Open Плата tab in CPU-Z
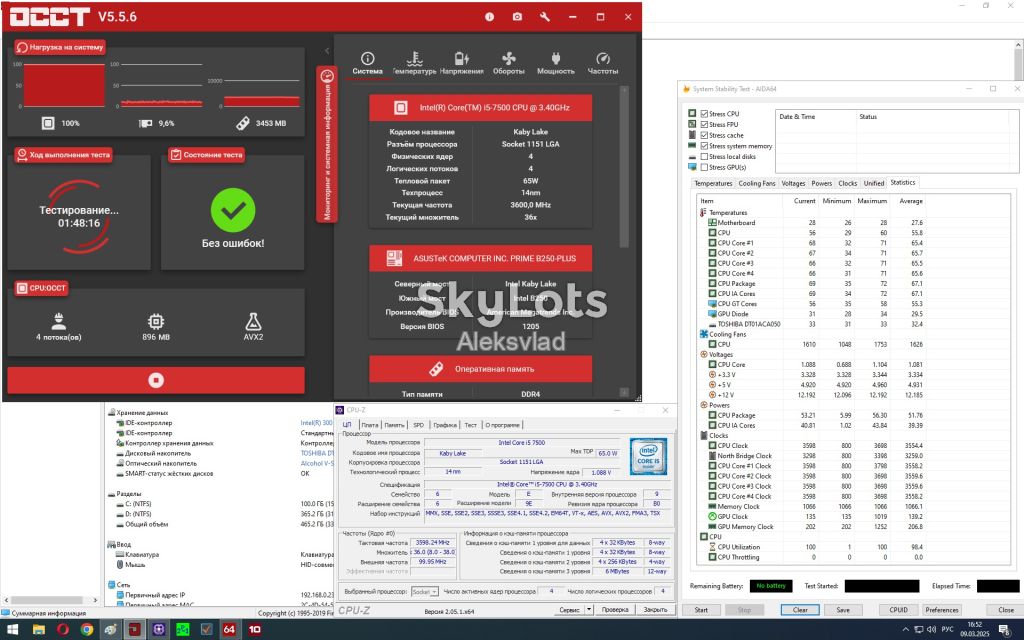The image size is (1024, 640). tap(370, 425)
